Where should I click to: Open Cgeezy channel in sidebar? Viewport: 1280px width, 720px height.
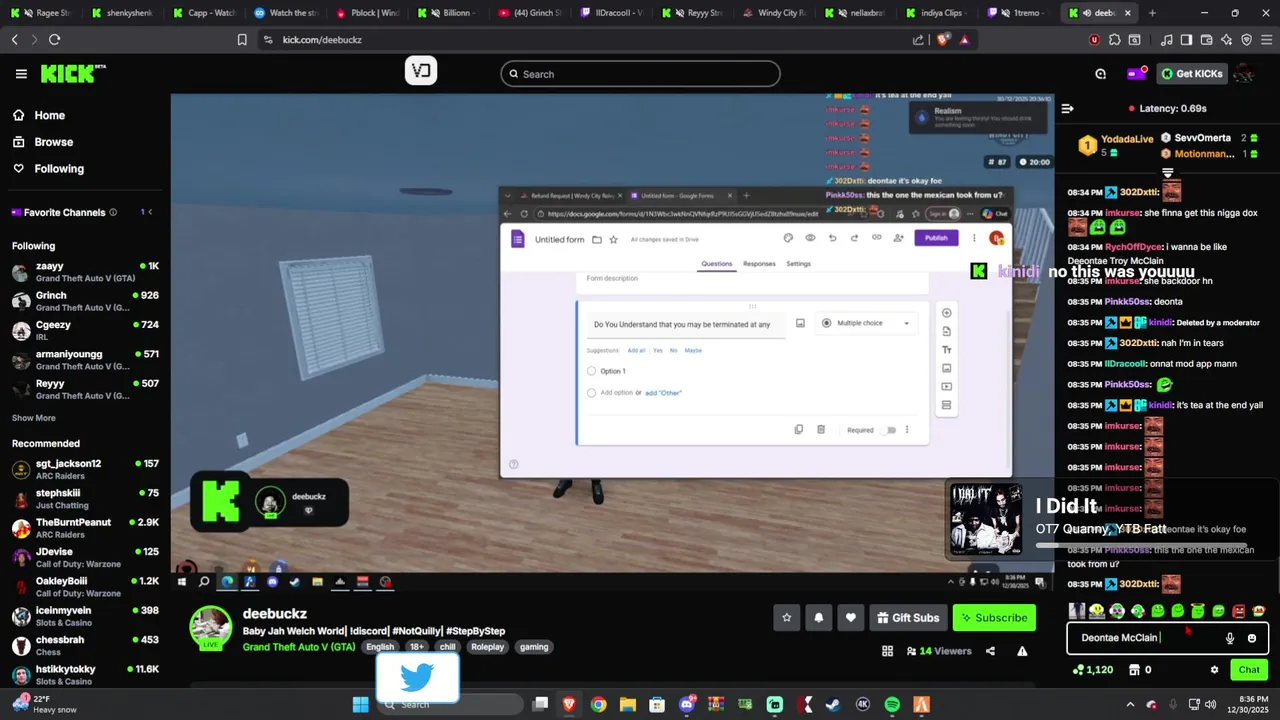coord(85,331)
